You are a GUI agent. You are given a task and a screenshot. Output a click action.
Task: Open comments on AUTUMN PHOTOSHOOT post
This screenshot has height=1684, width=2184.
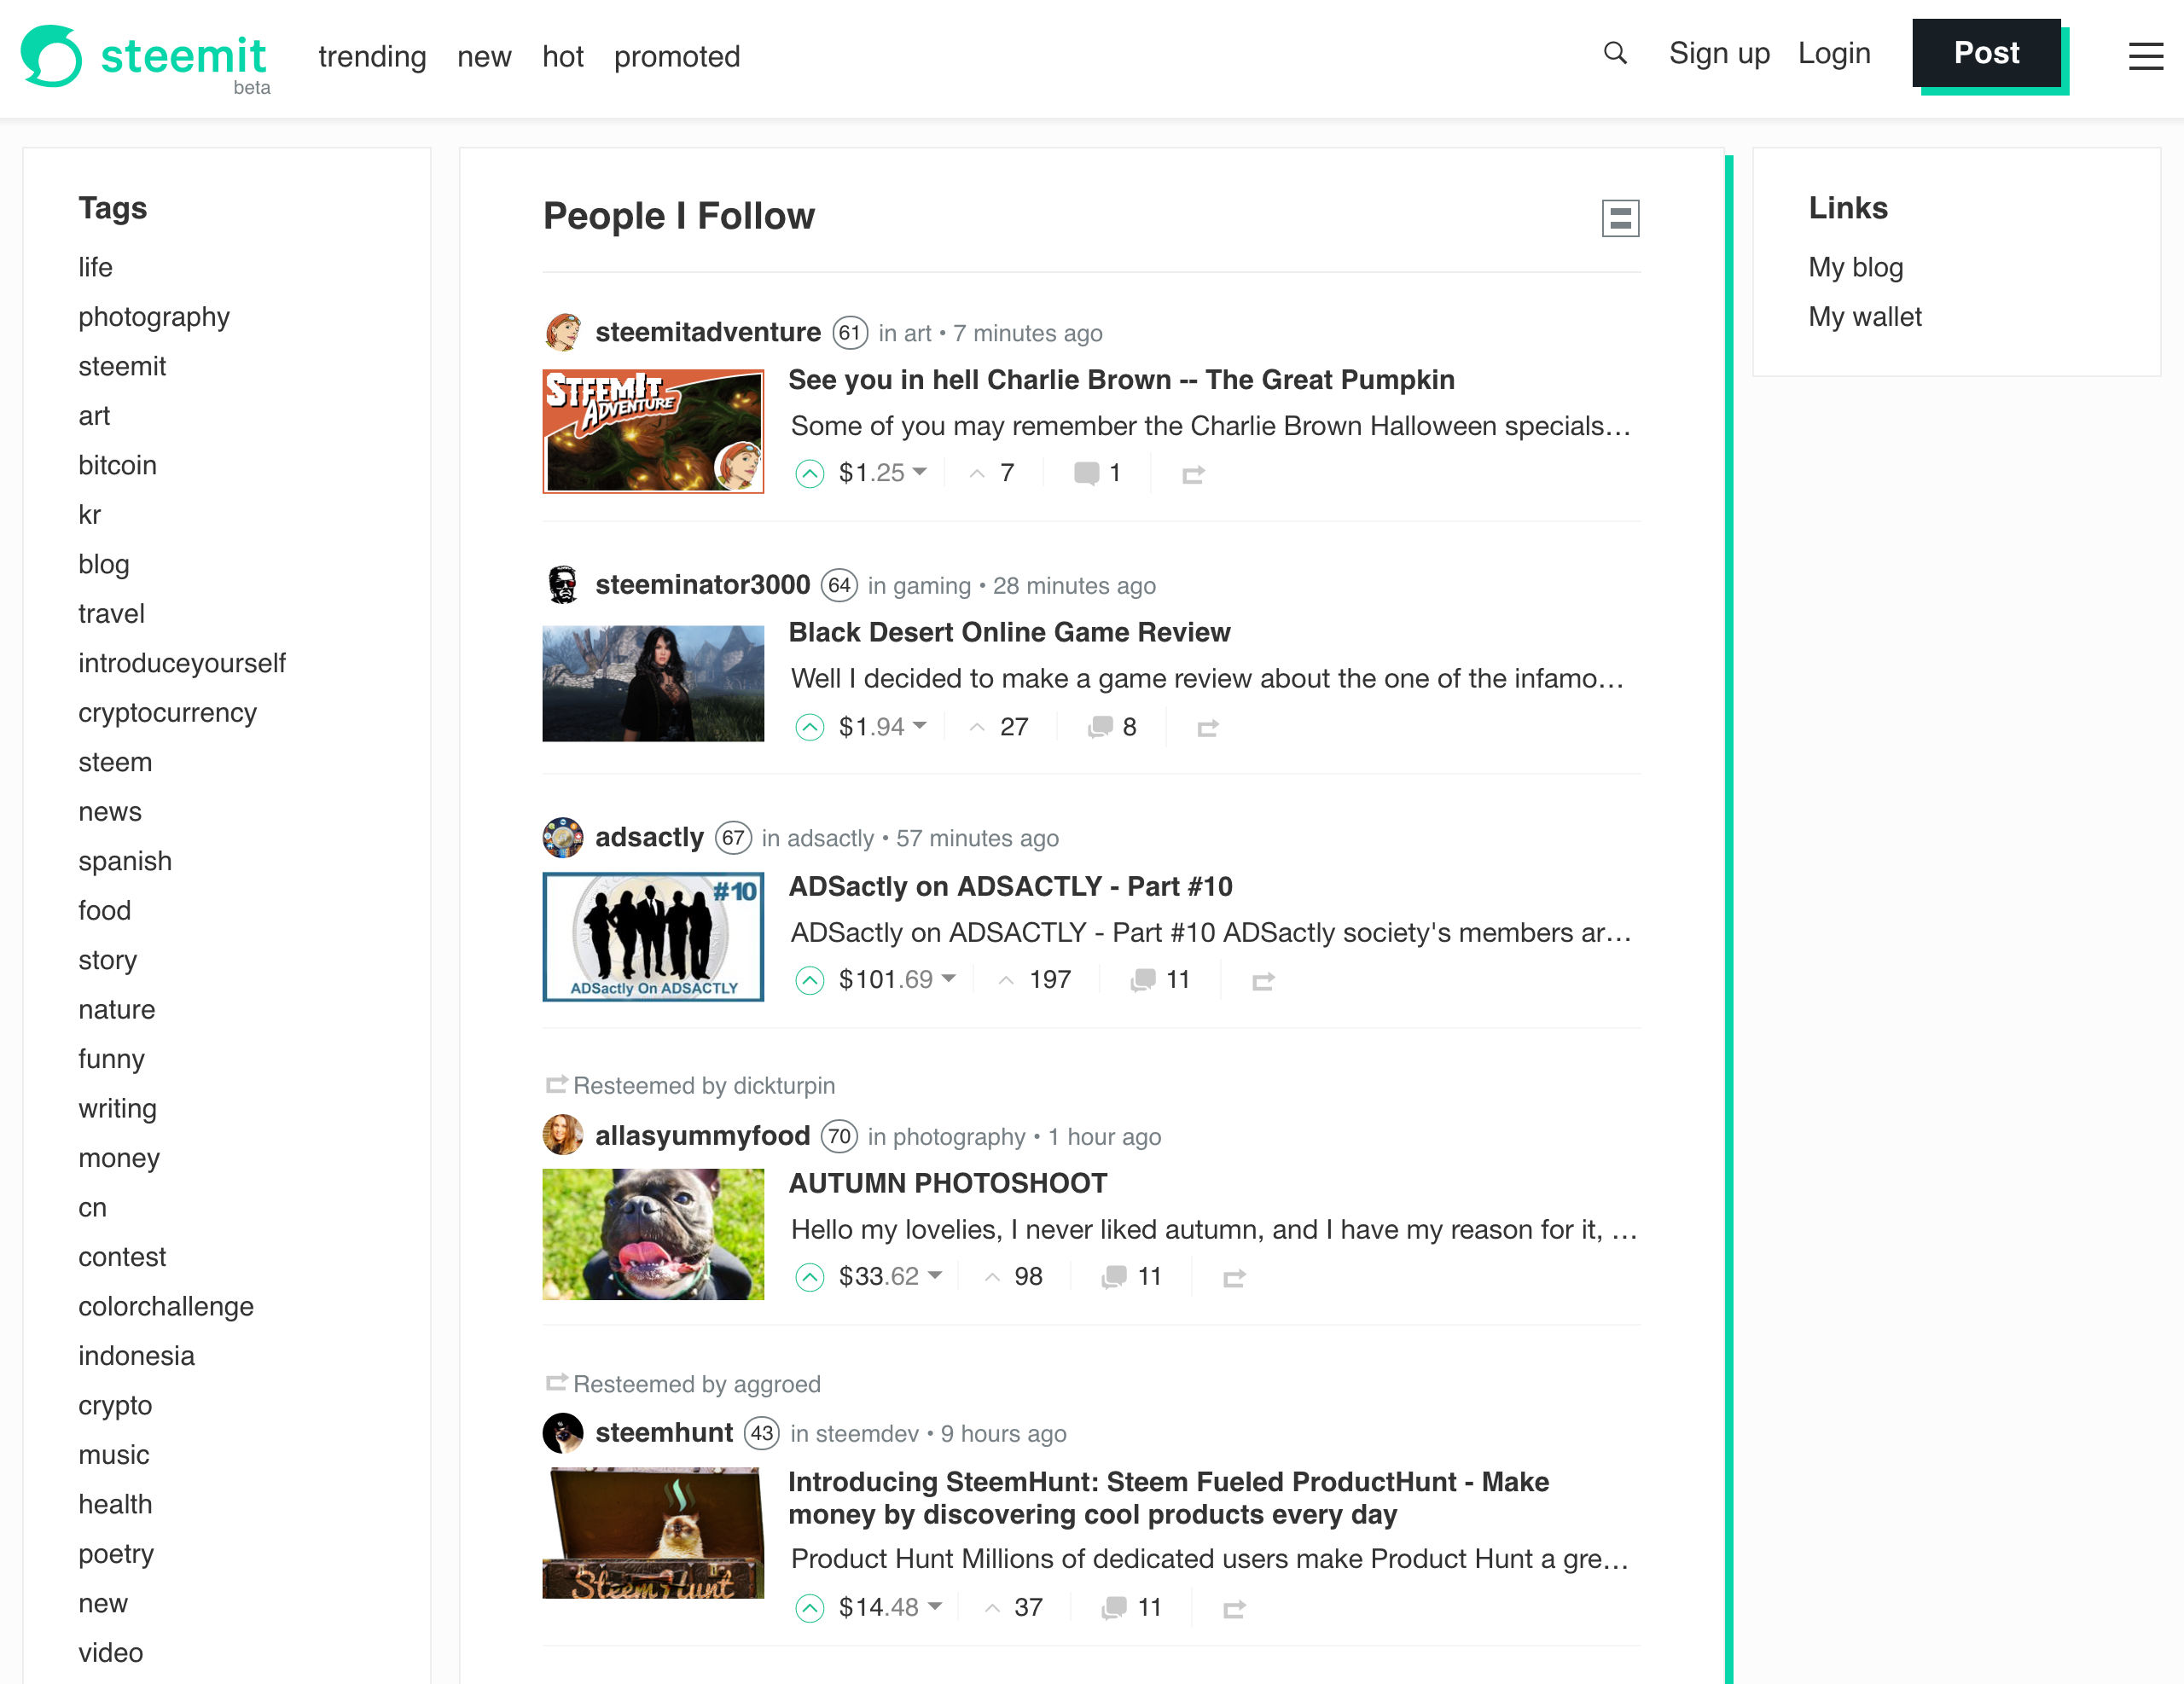[x=1132, y=1277]
